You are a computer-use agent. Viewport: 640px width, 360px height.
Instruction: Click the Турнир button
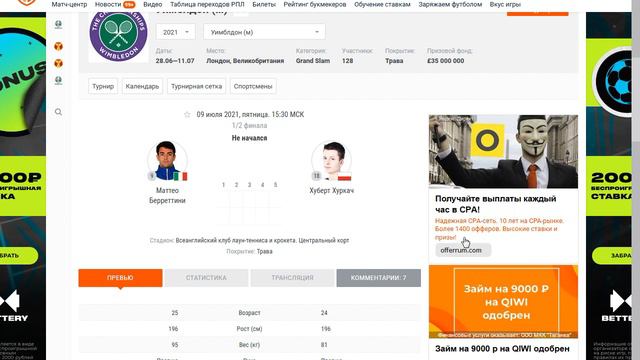coord(103,86)
